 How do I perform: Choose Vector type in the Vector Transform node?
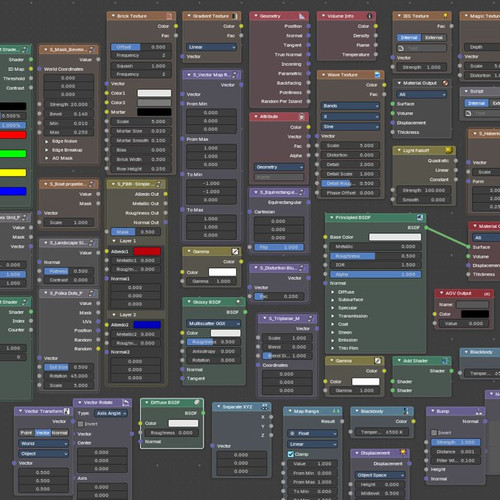pyautogui.click(x=43, y=433)
